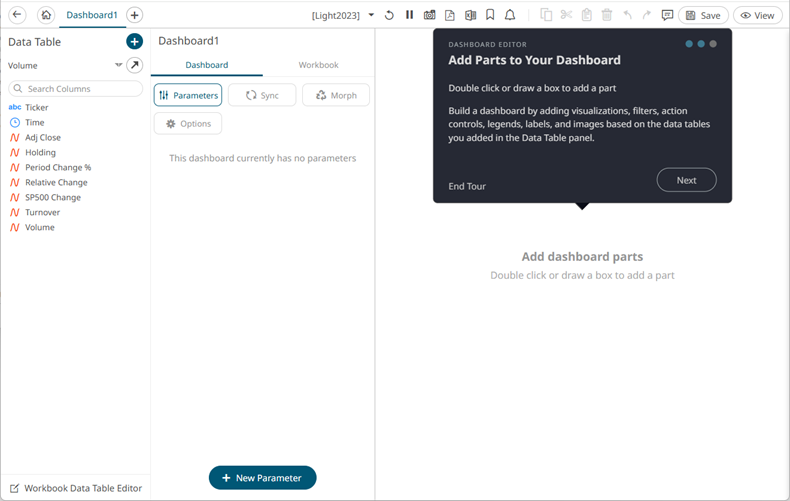Screen dimensions: 790x501
Task: Click the bookmark icon in toolbar
Action: click(490, 15)
